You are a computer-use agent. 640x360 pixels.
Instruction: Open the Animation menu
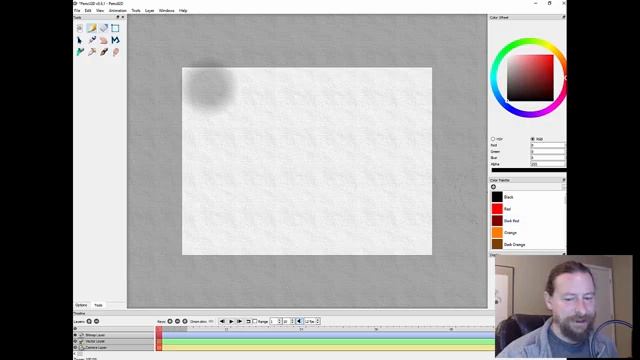point(118,11)
